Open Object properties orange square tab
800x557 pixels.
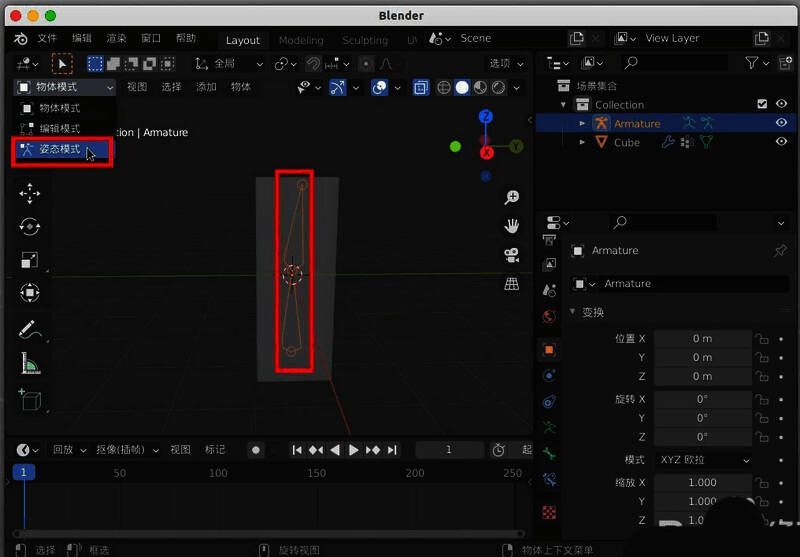(549, 350)
